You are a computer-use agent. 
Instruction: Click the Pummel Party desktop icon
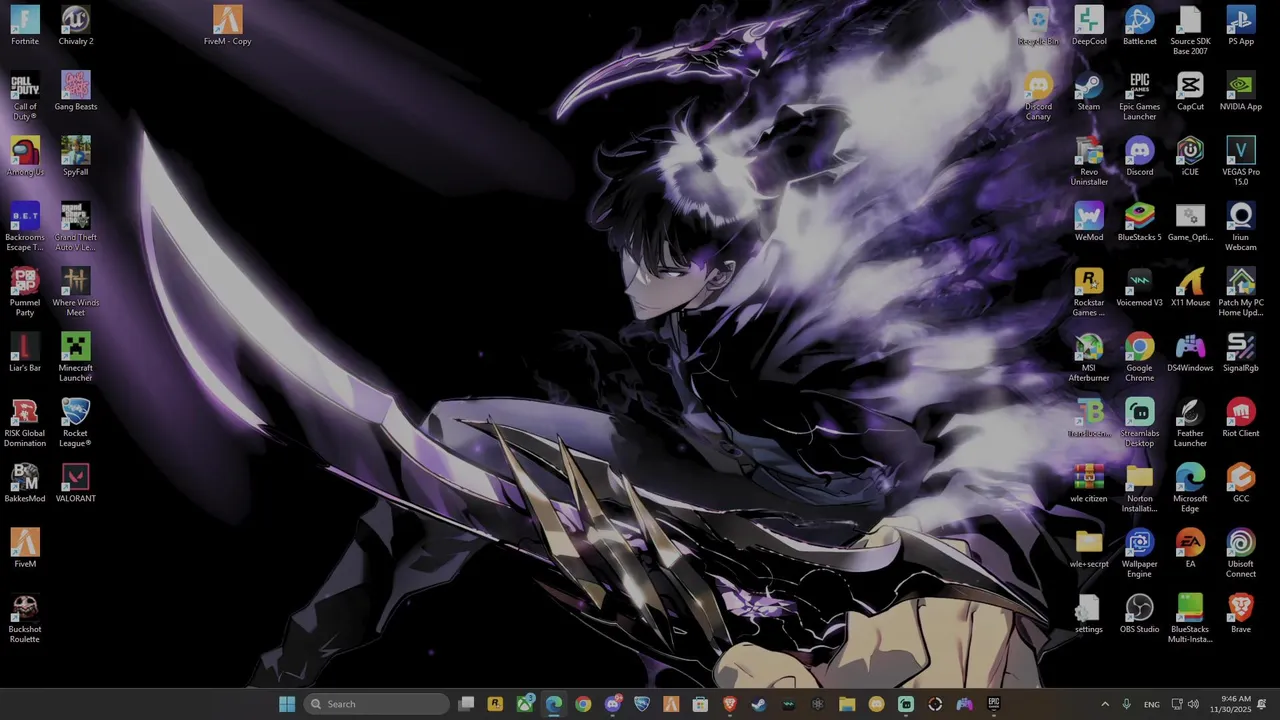point(25,292)
